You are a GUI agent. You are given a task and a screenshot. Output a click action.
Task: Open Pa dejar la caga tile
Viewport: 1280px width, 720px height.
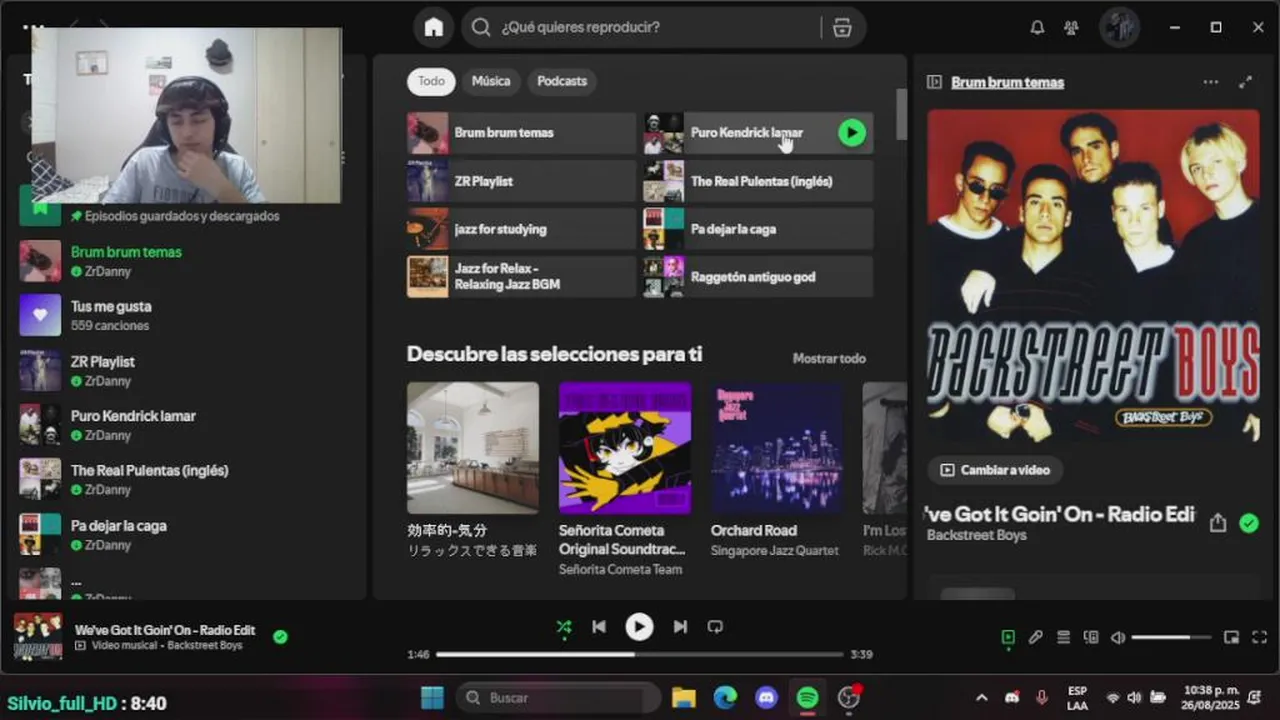758,229
